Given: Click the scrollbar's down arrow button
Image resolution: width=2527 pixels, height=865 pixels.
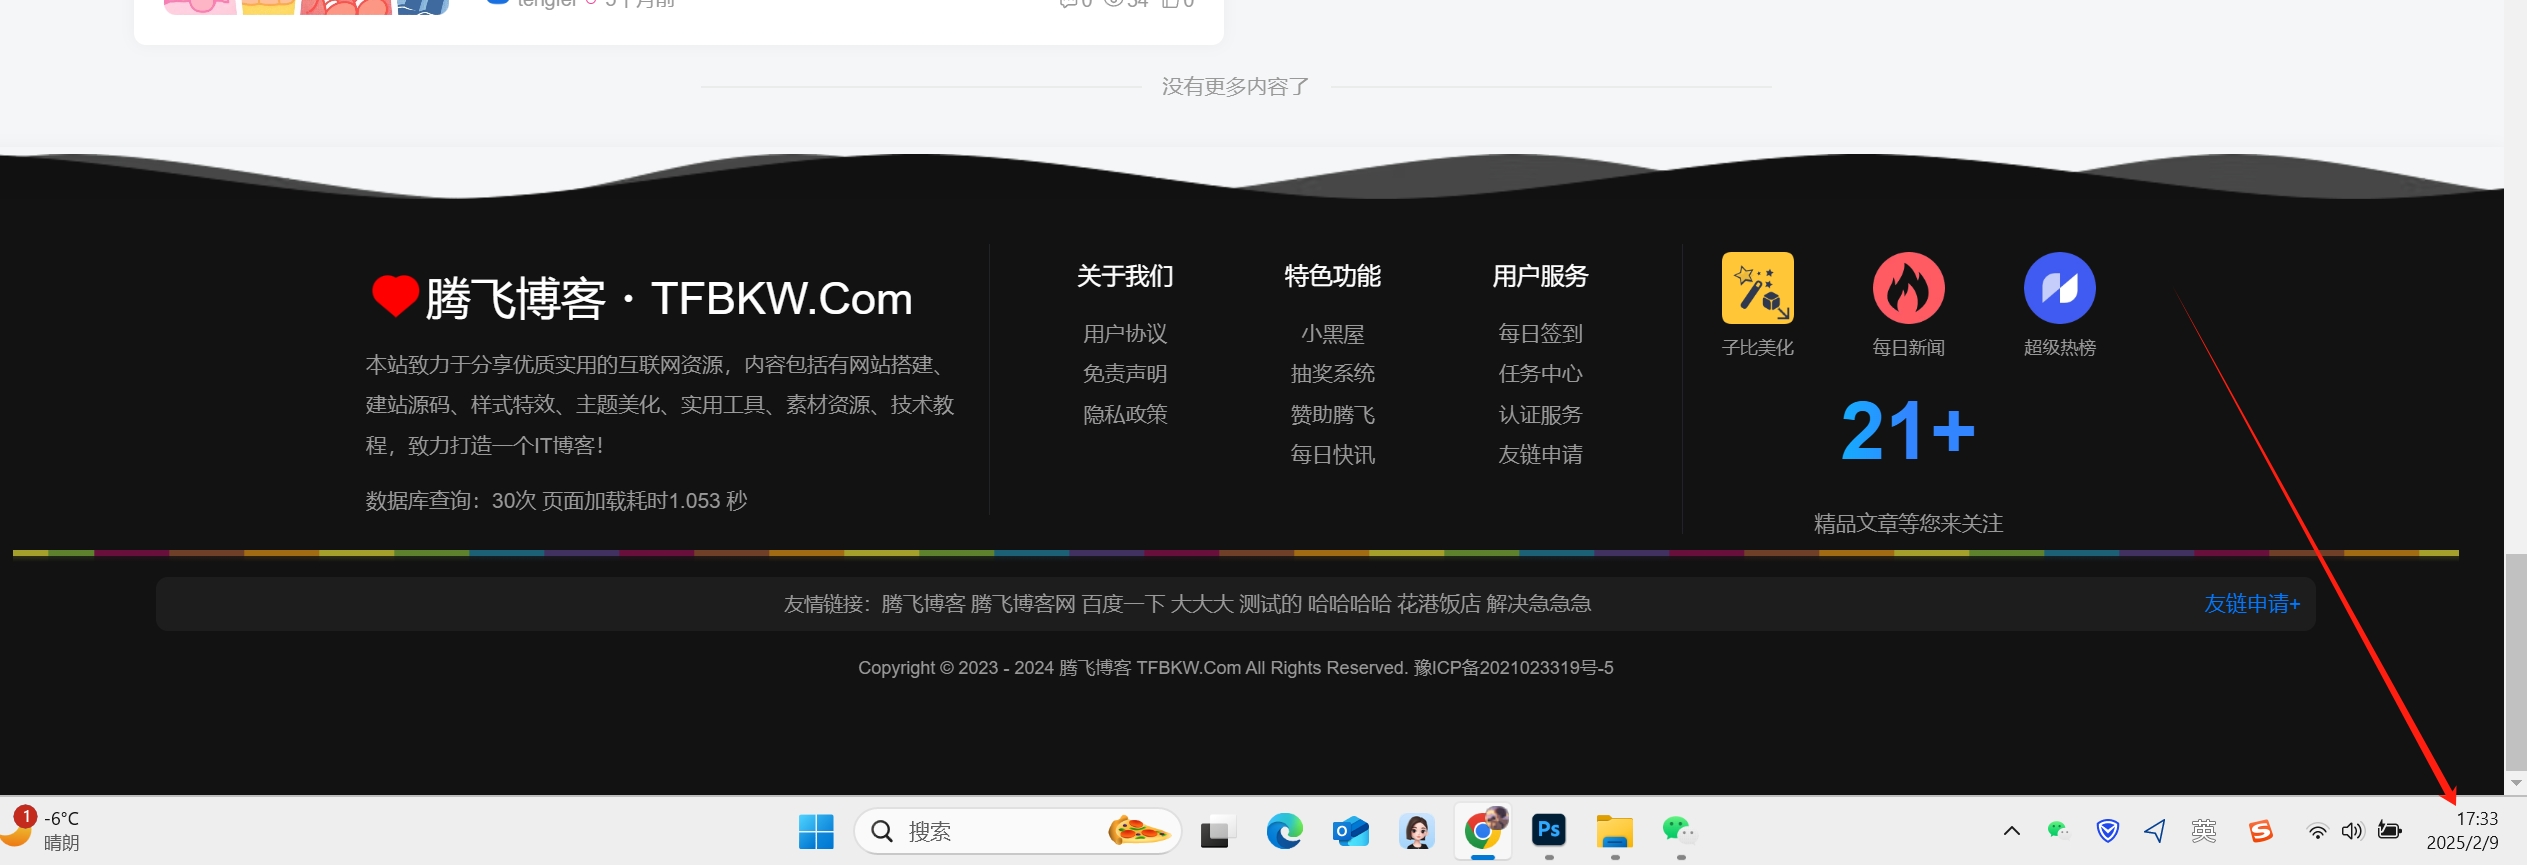Looking at the screenshot, I should (x=2516, y=783).
